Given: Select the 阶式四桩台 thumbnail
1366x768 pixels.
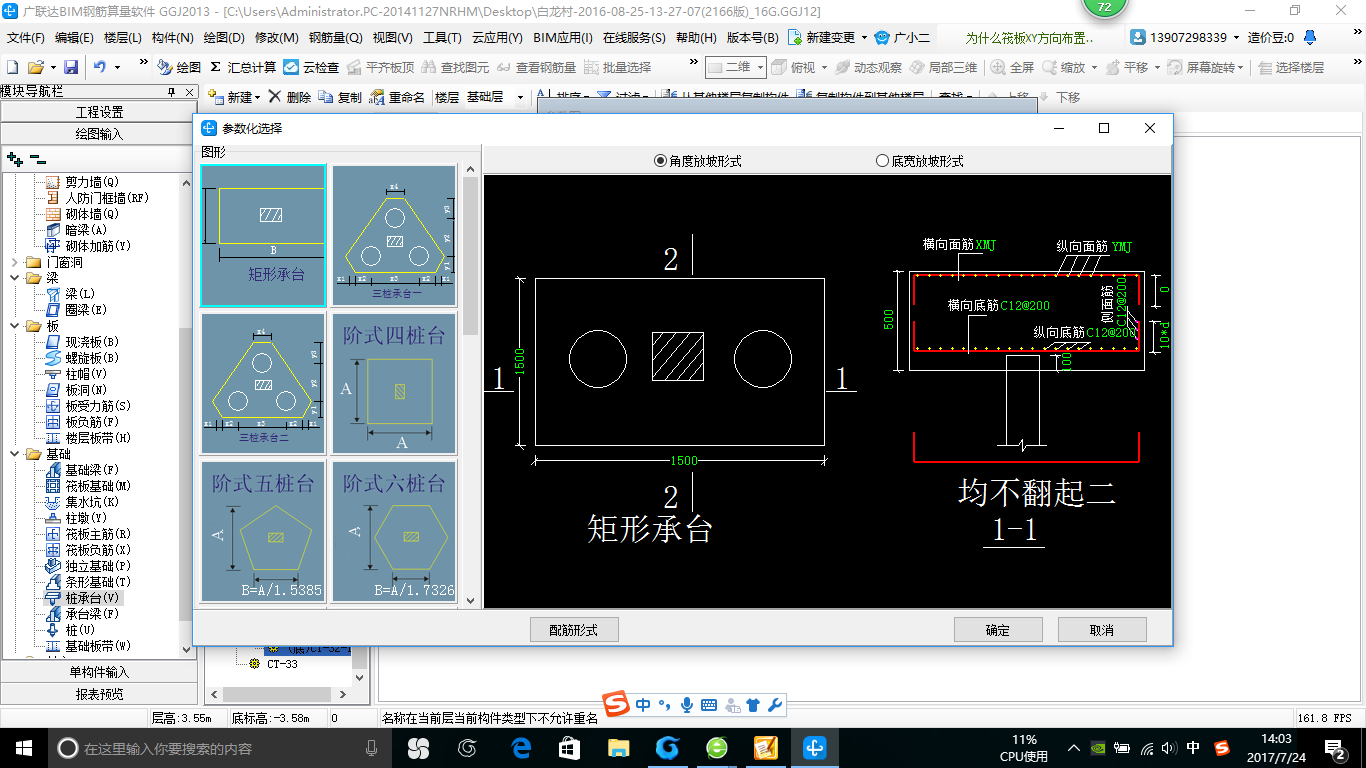Looking at the screenshot, I should 394,383.
